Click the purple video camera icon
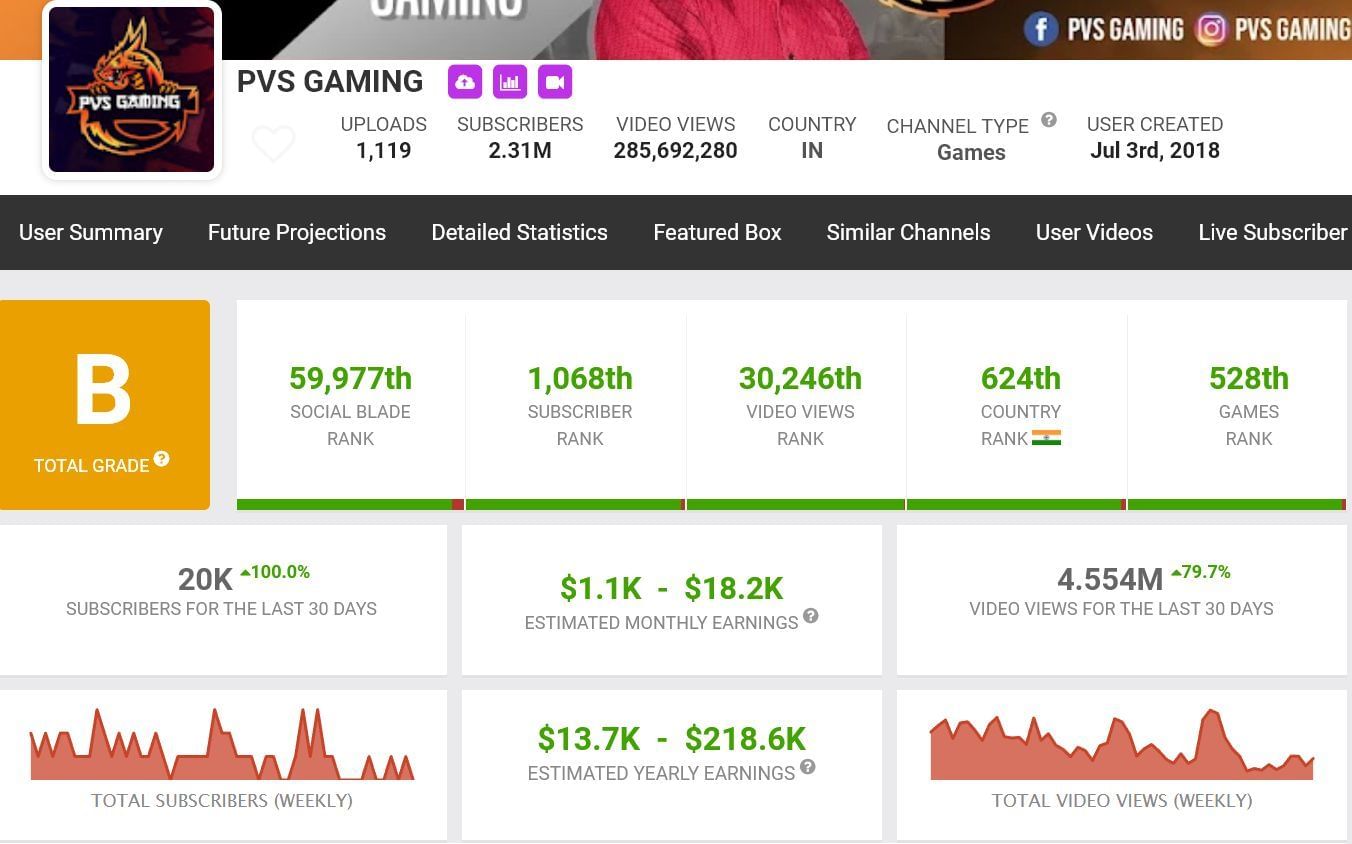The image size is (1352, 844). [x=555, y=82]
